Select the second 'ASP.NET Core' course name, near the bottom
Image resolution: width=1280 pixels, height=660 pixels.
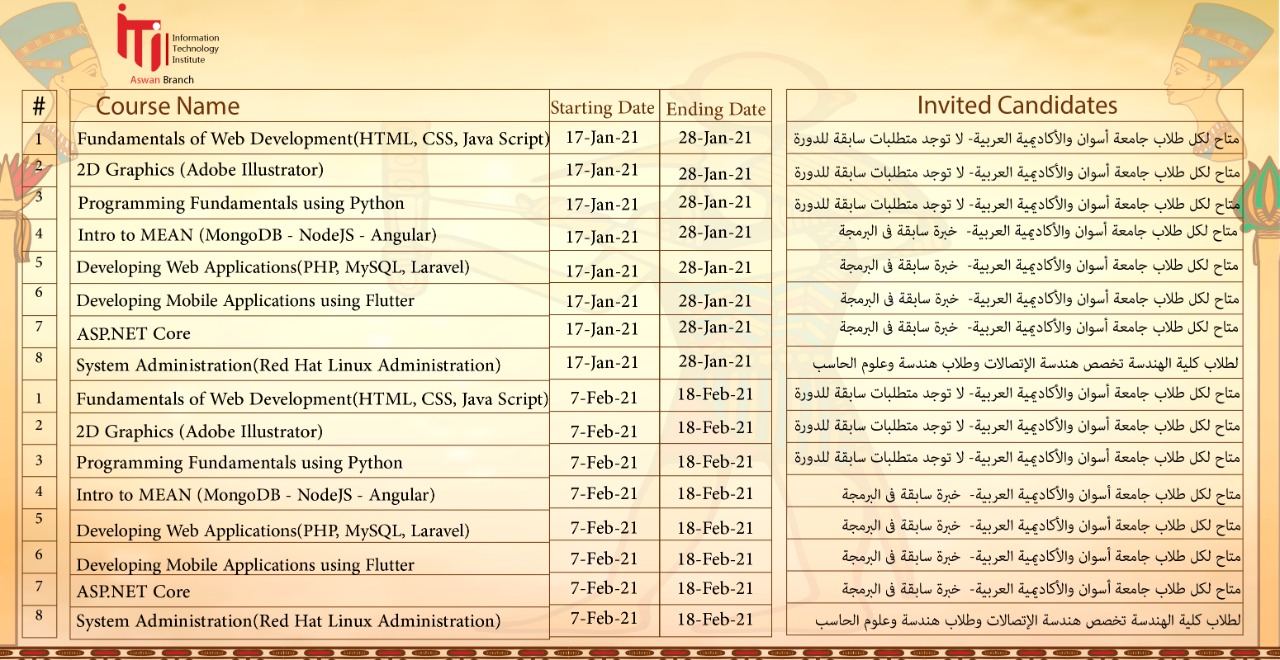[133, 592]
